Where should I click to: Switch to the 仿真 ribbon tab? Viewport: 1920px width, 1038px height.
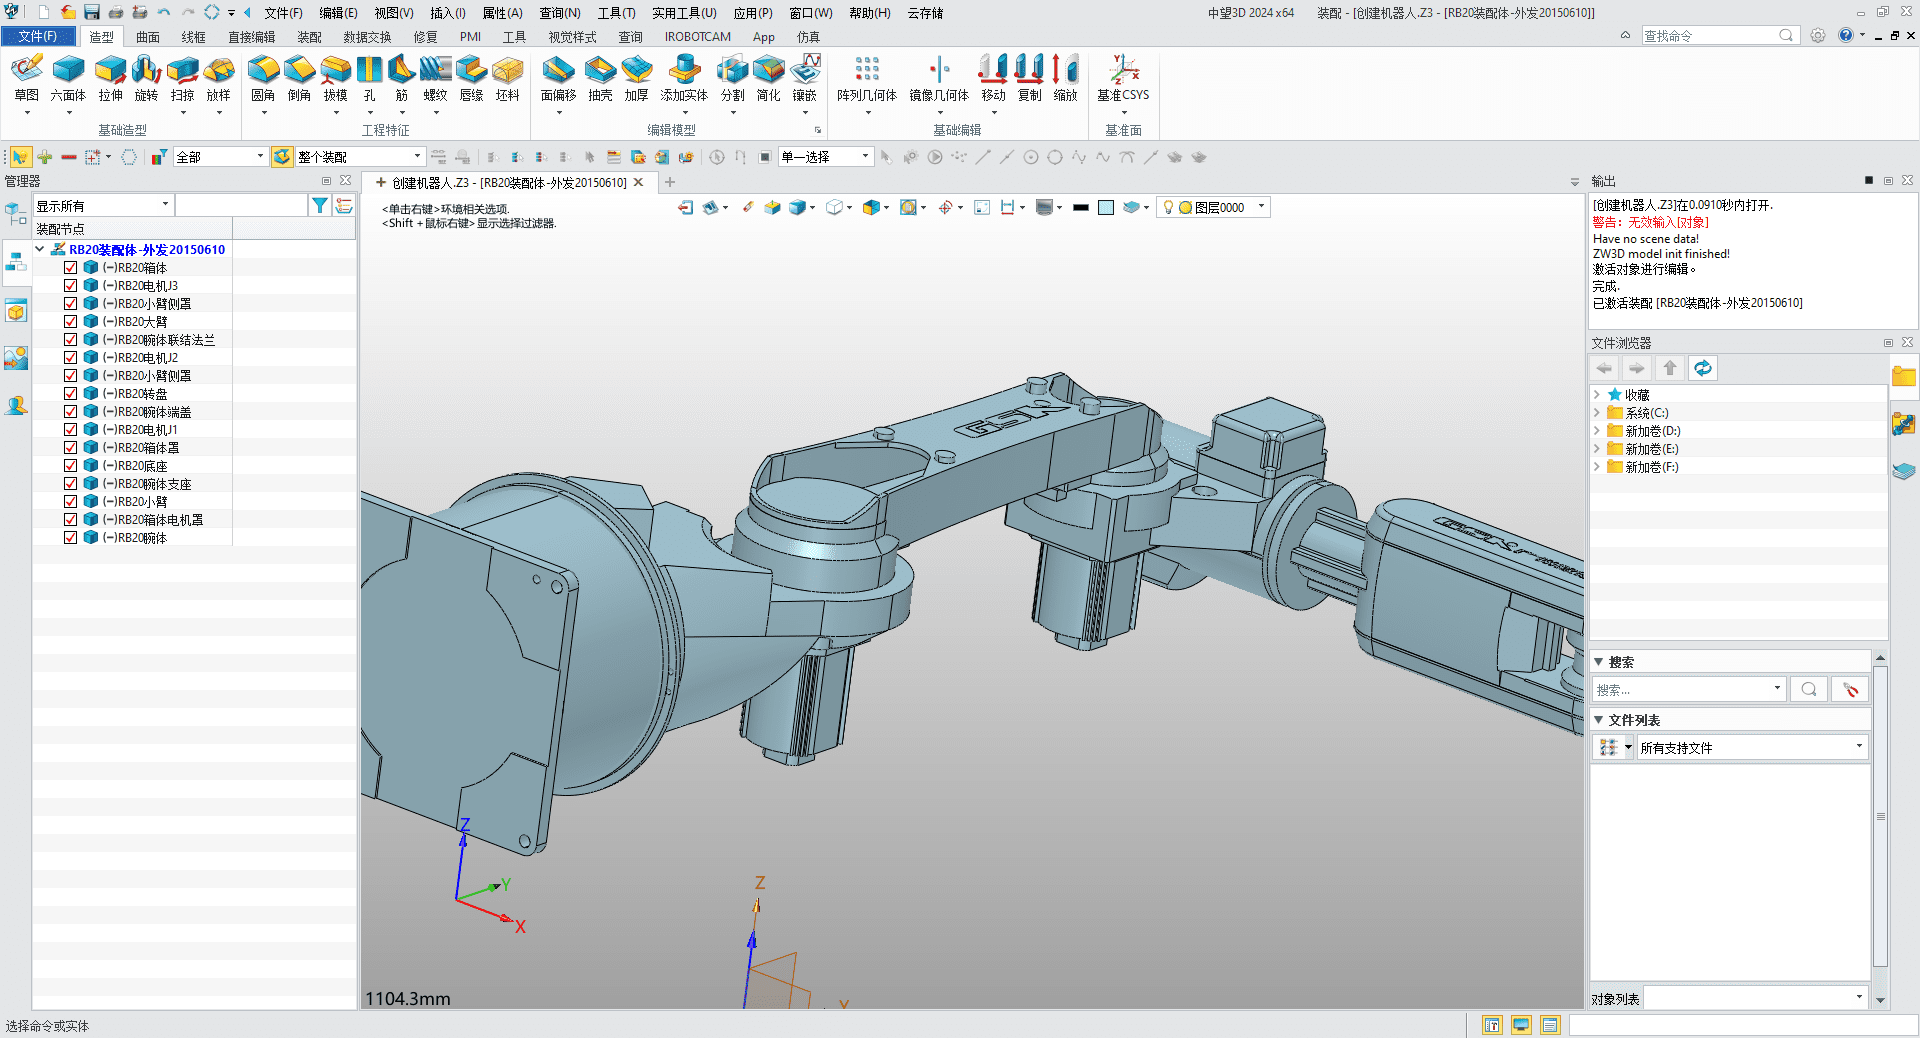[808, 37]
